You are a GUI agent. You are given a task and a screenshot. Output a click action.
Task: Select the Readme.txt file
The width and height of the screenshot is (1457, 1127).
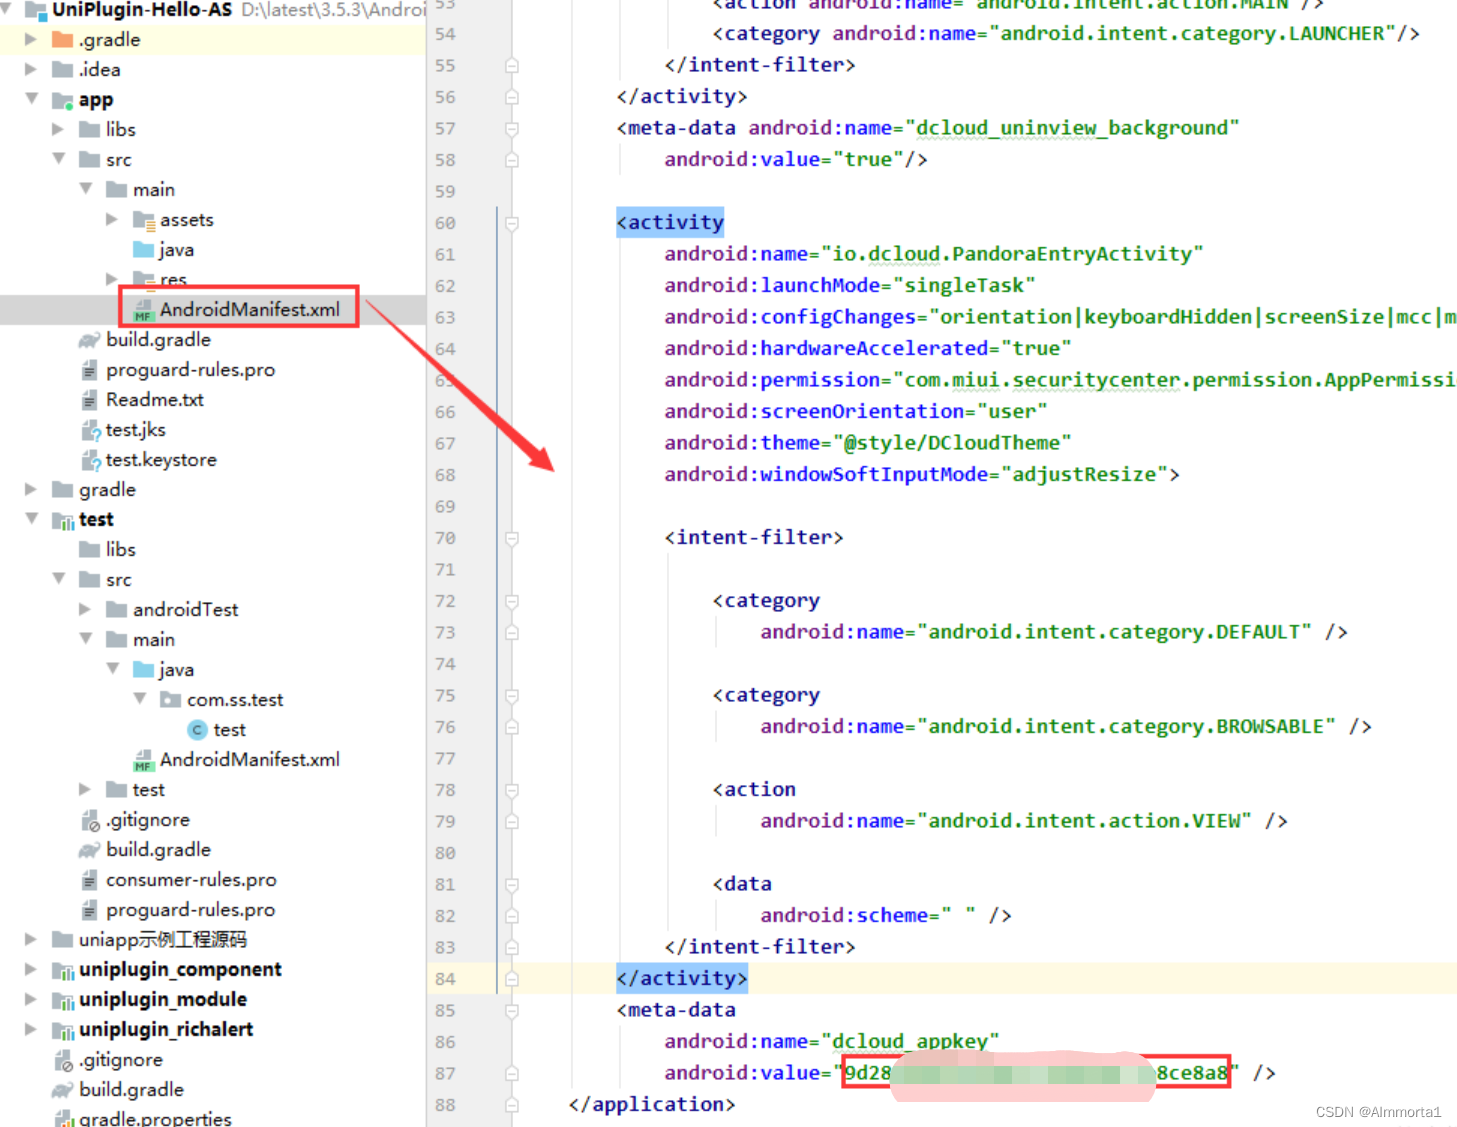(x=155, y=400)
